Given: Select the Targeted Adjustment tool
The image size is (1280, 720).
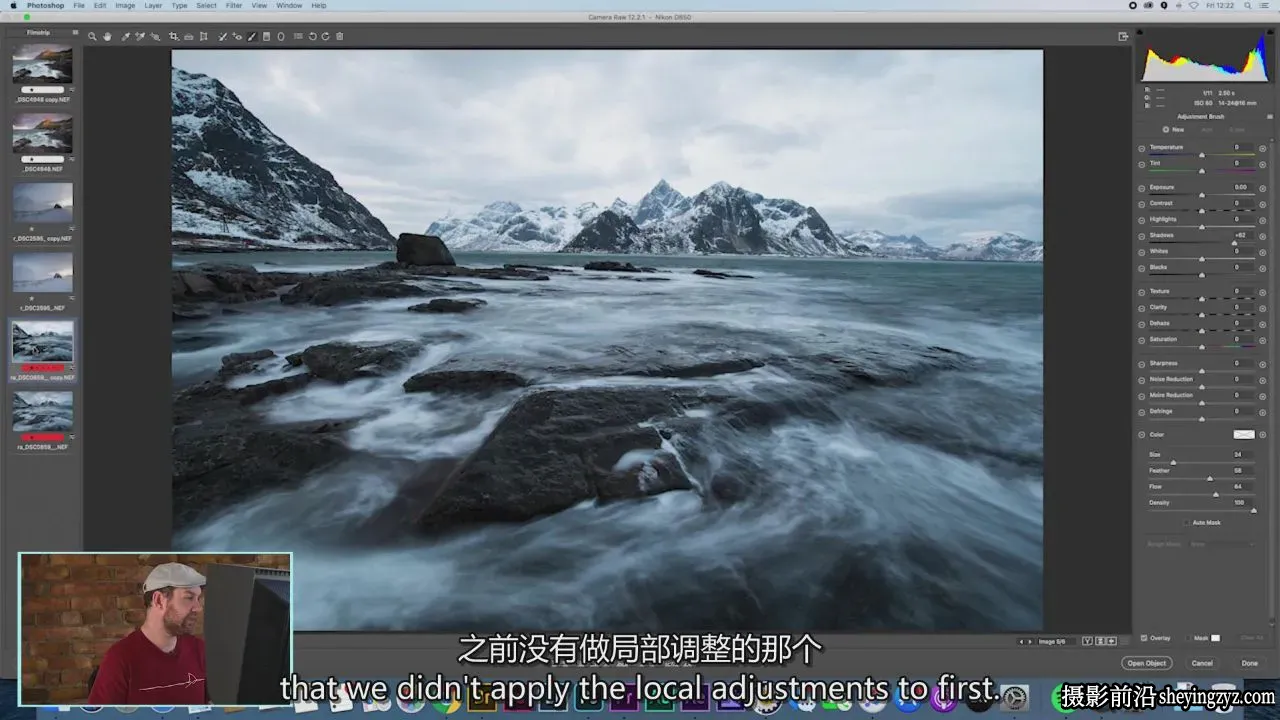Looking at the screenshot, I should pos(154,36).
